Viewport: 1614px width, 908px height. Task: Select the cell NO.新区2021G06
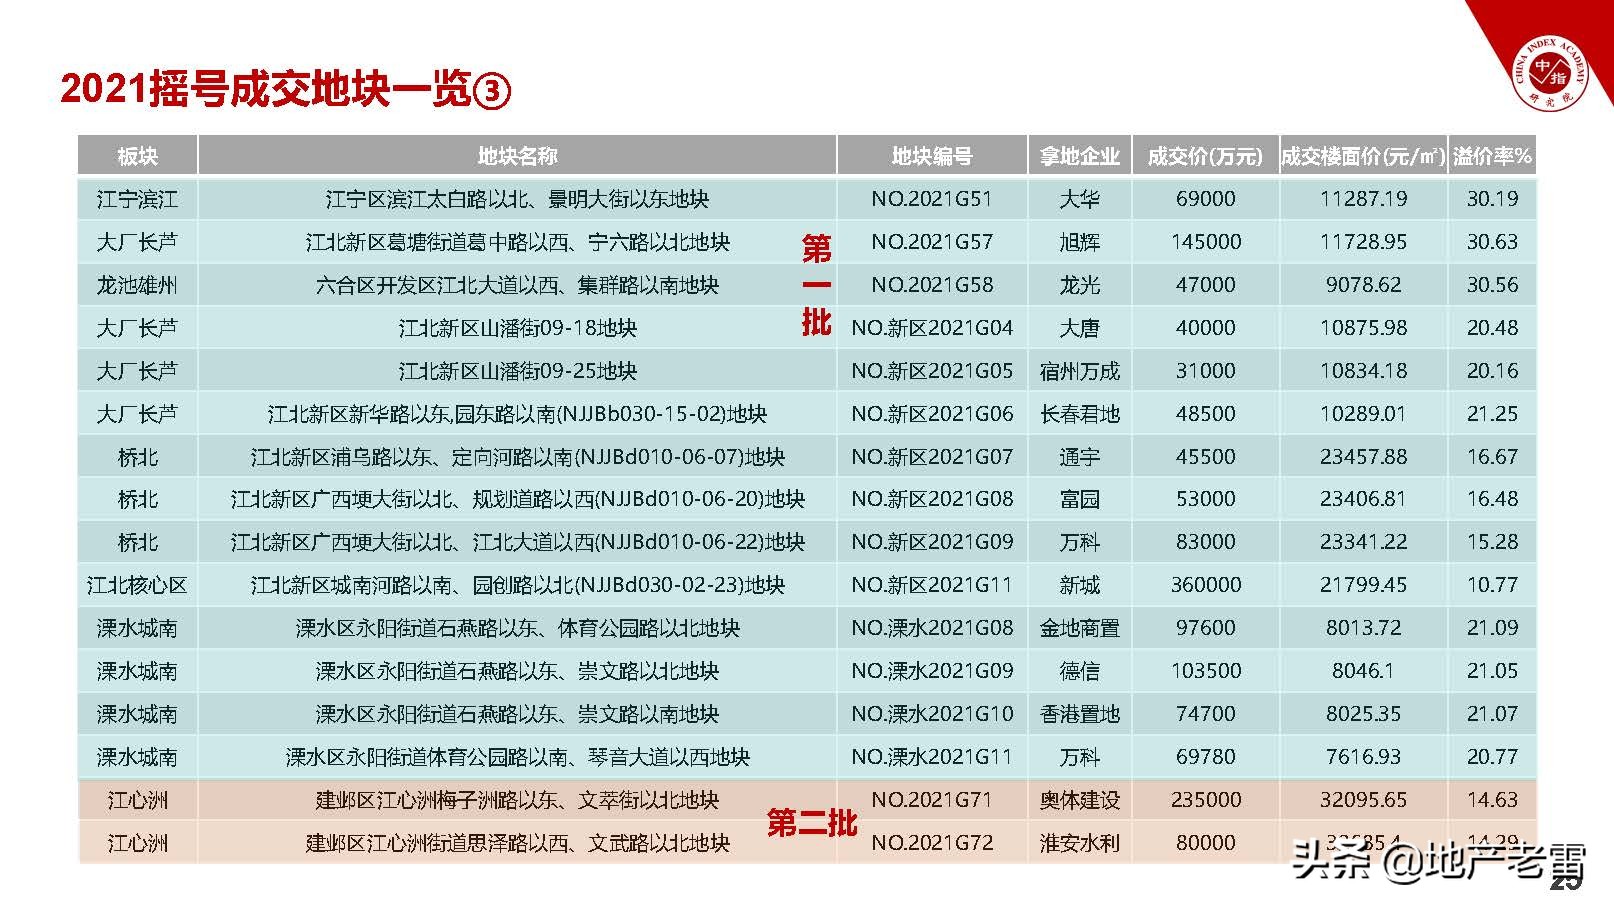[x=932, y=414]
